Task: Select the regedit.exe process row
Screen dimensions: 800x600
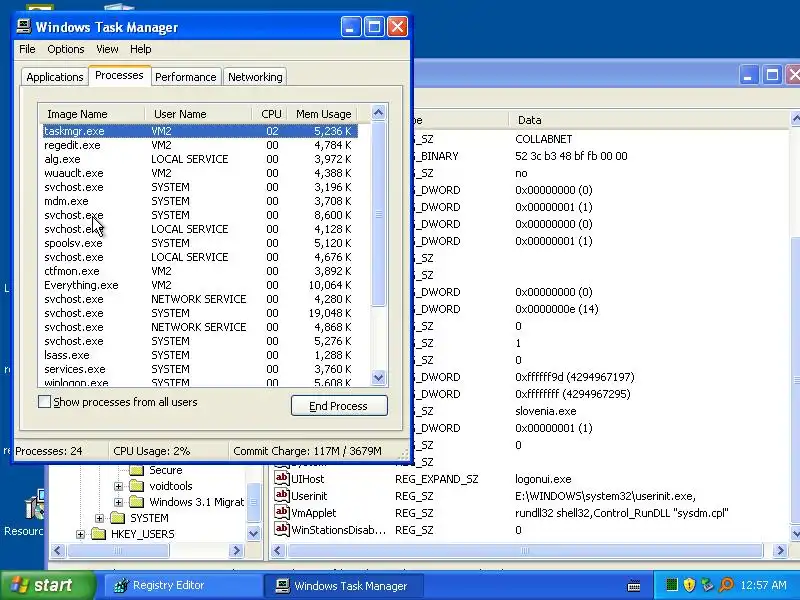Action: 200,145
